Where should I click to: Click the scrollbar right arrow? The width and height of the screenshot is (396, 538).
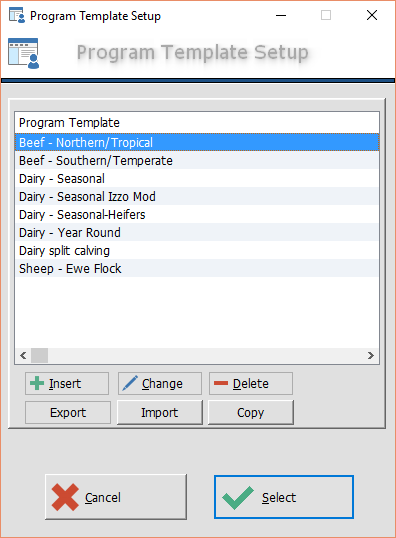click(x=371, y=355)
